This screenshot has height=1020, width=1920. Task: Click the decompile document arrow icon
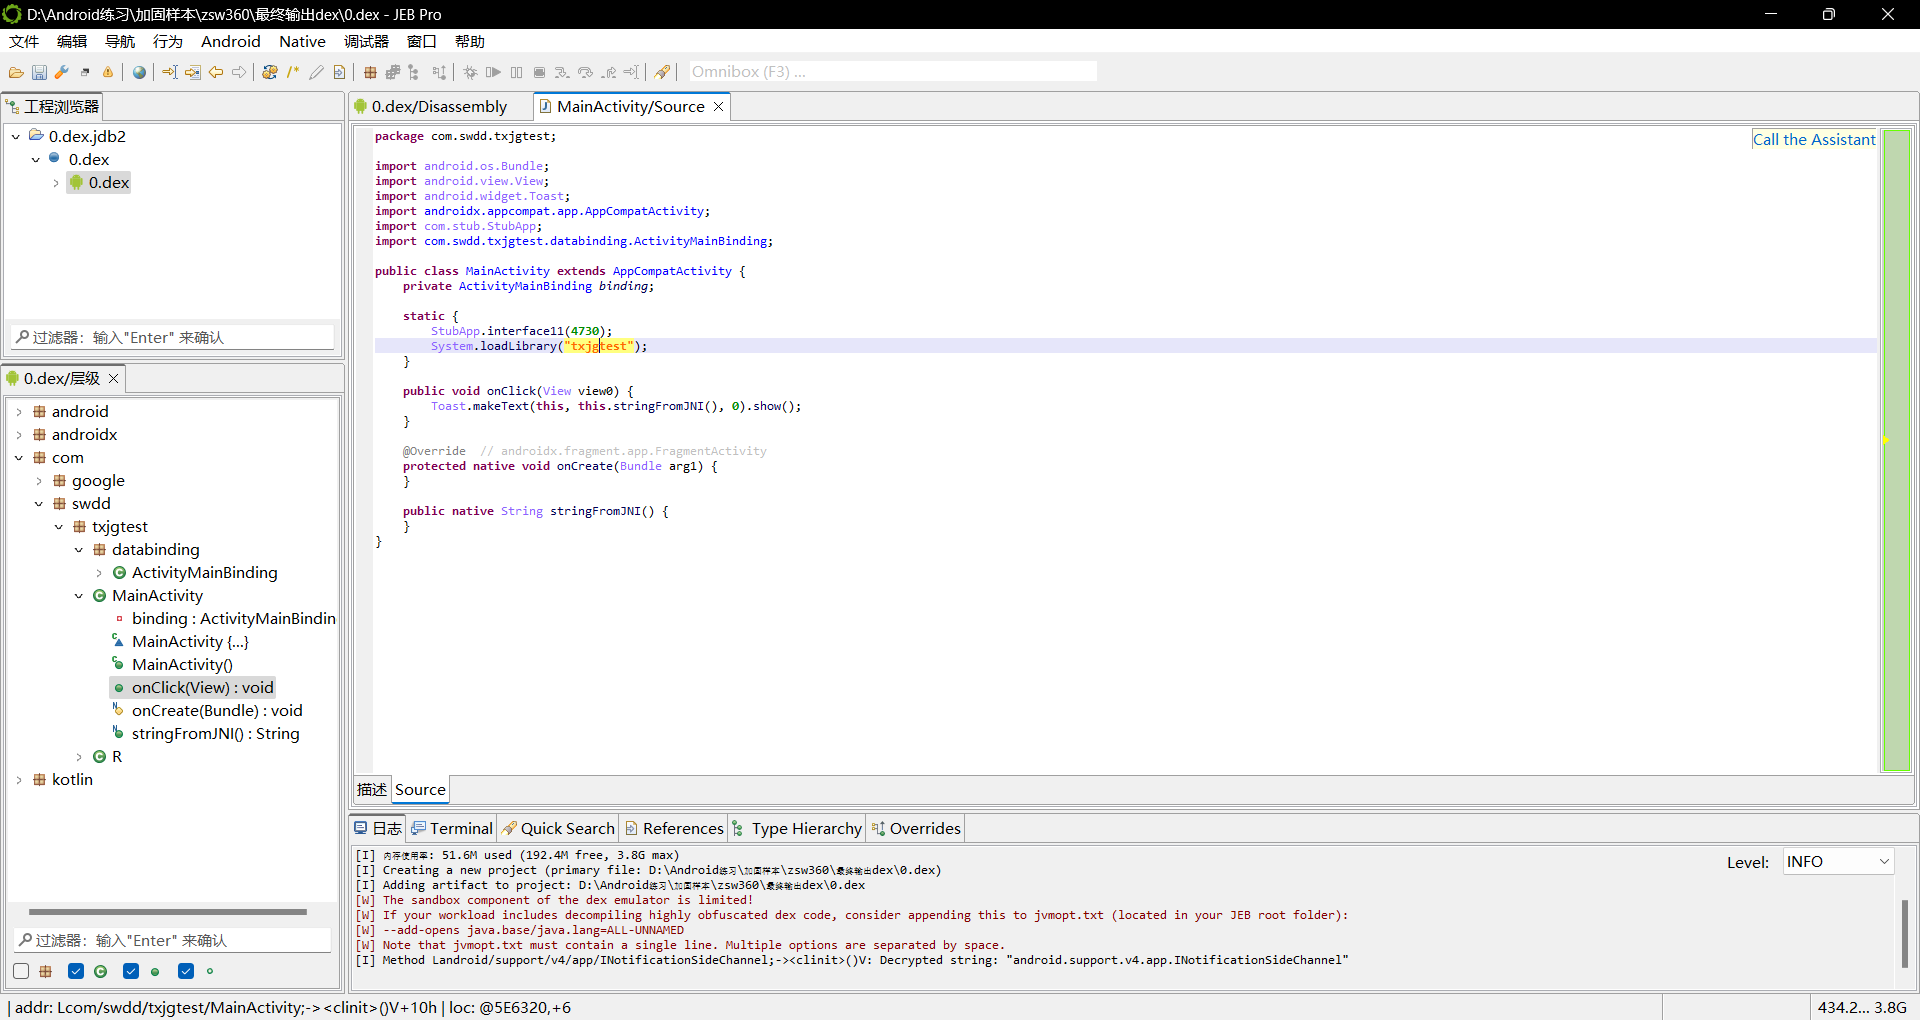point(339,72)
